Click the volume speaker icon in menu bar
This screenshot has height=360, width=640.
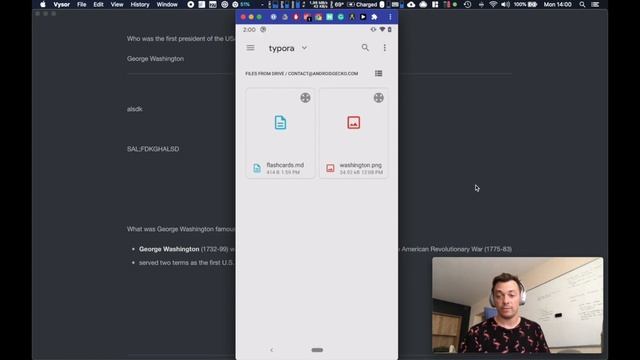[505, 4]
